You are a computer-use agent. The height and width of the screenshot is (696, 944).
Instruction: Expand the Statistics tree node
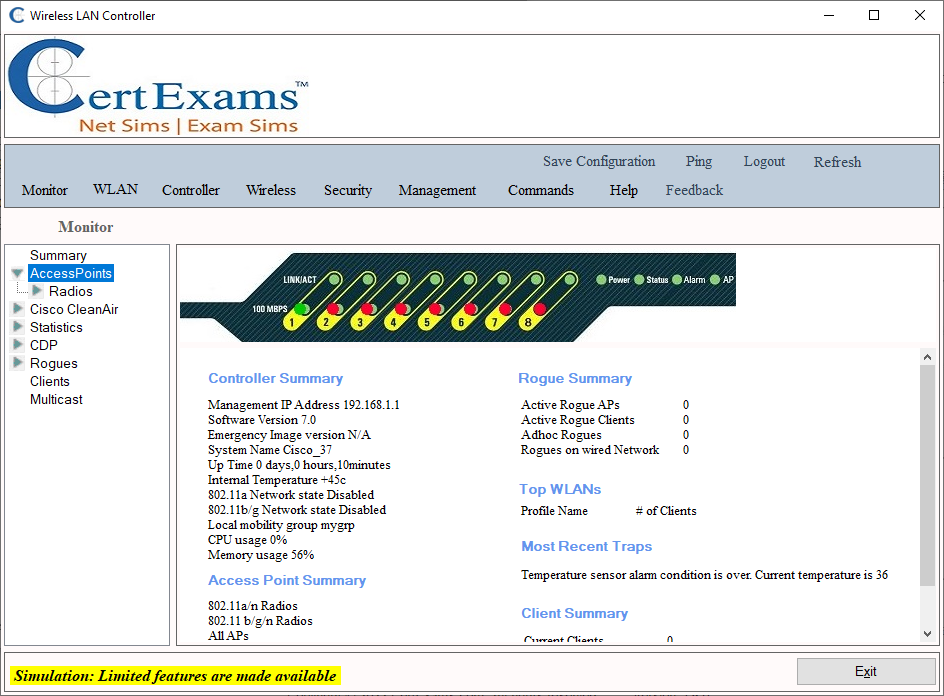click(x=17, y=326)
